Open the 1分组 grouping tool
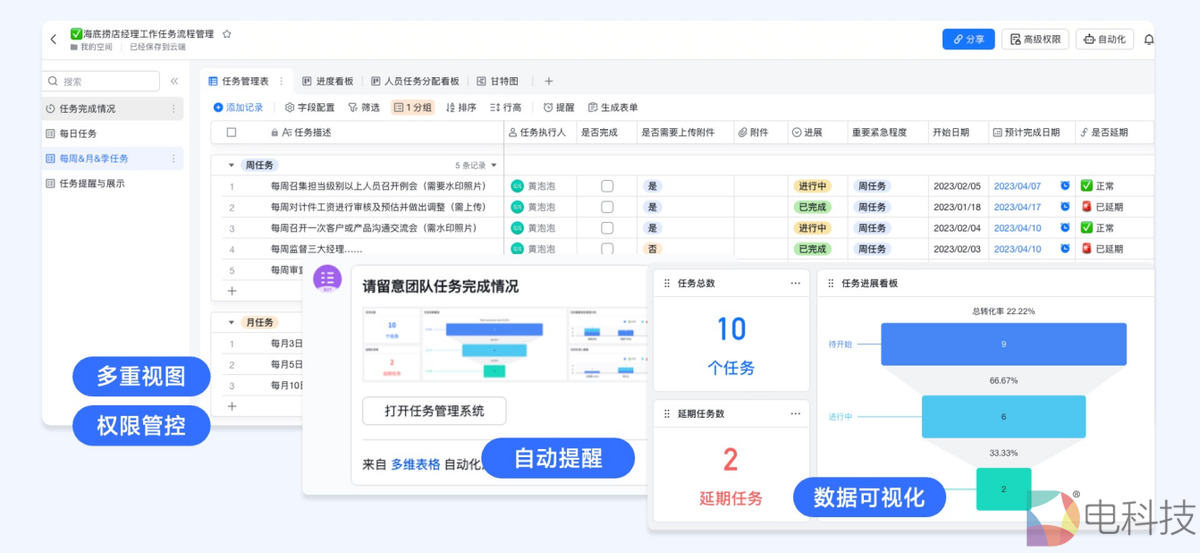 tap(413, 107)
